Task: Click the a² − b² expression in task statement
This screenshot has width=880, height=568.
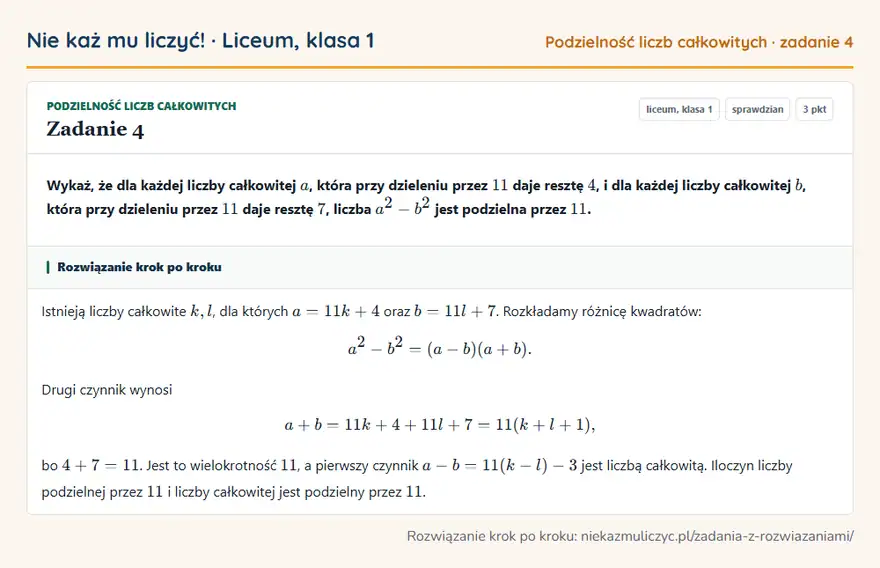Action: click(402, 207)
